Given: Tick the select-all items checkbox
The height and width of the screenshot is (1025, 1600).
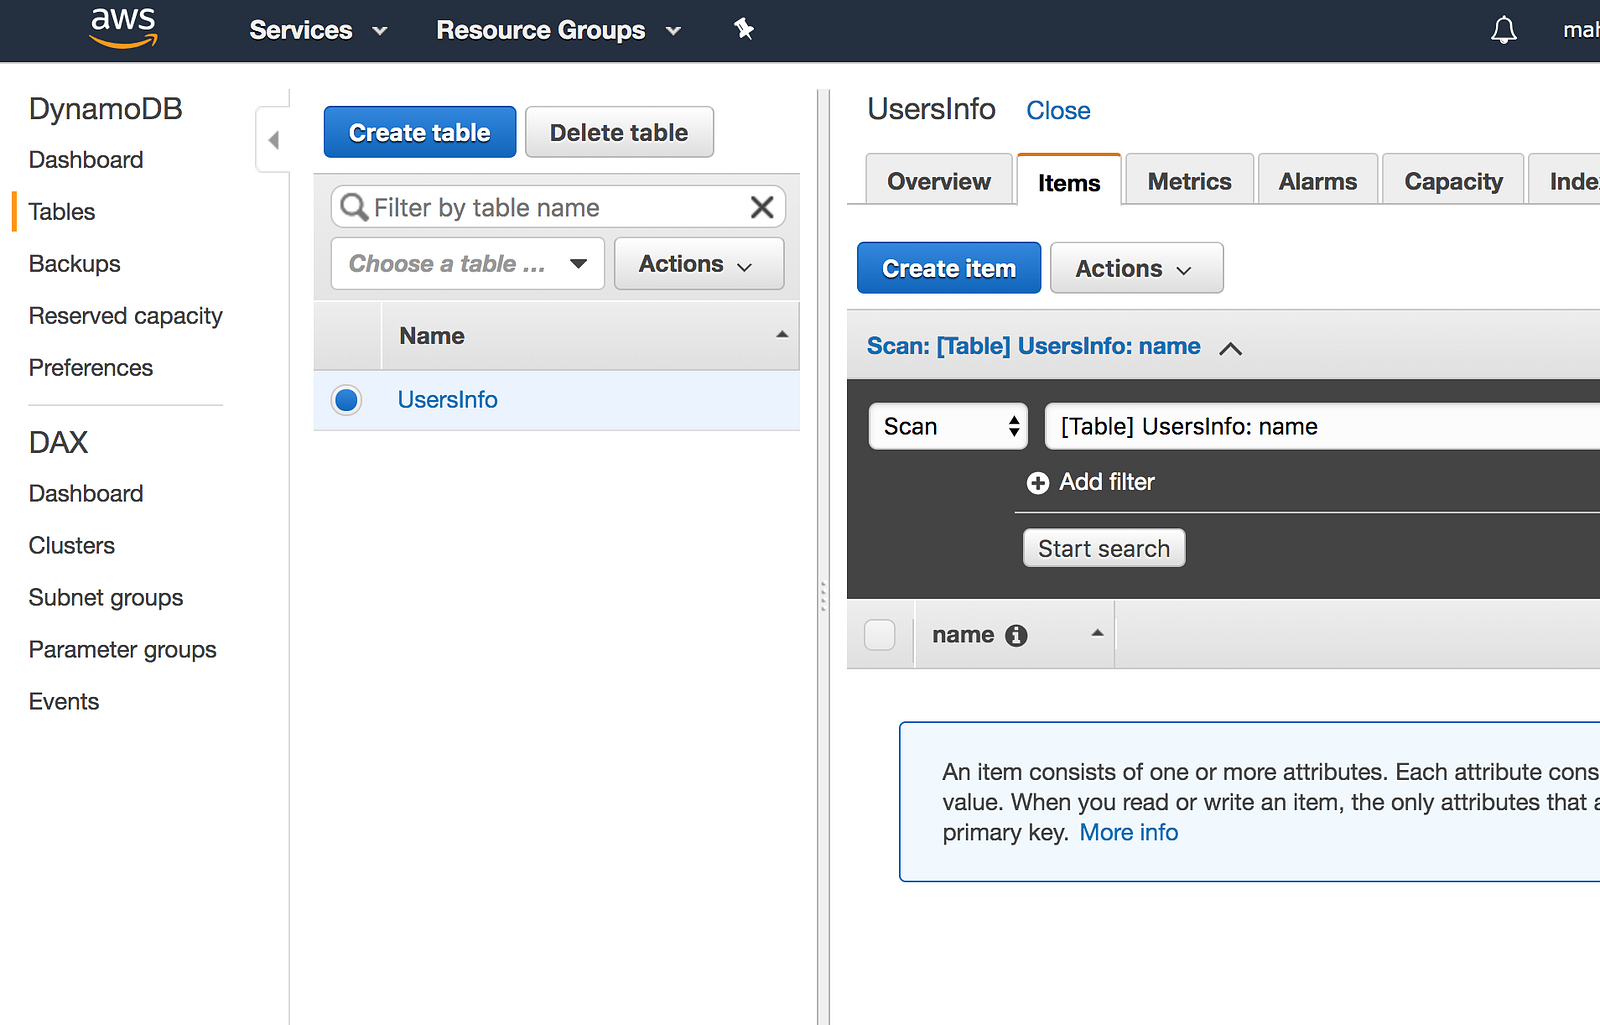Looking at the screenshot, I should tap(879, 635).
